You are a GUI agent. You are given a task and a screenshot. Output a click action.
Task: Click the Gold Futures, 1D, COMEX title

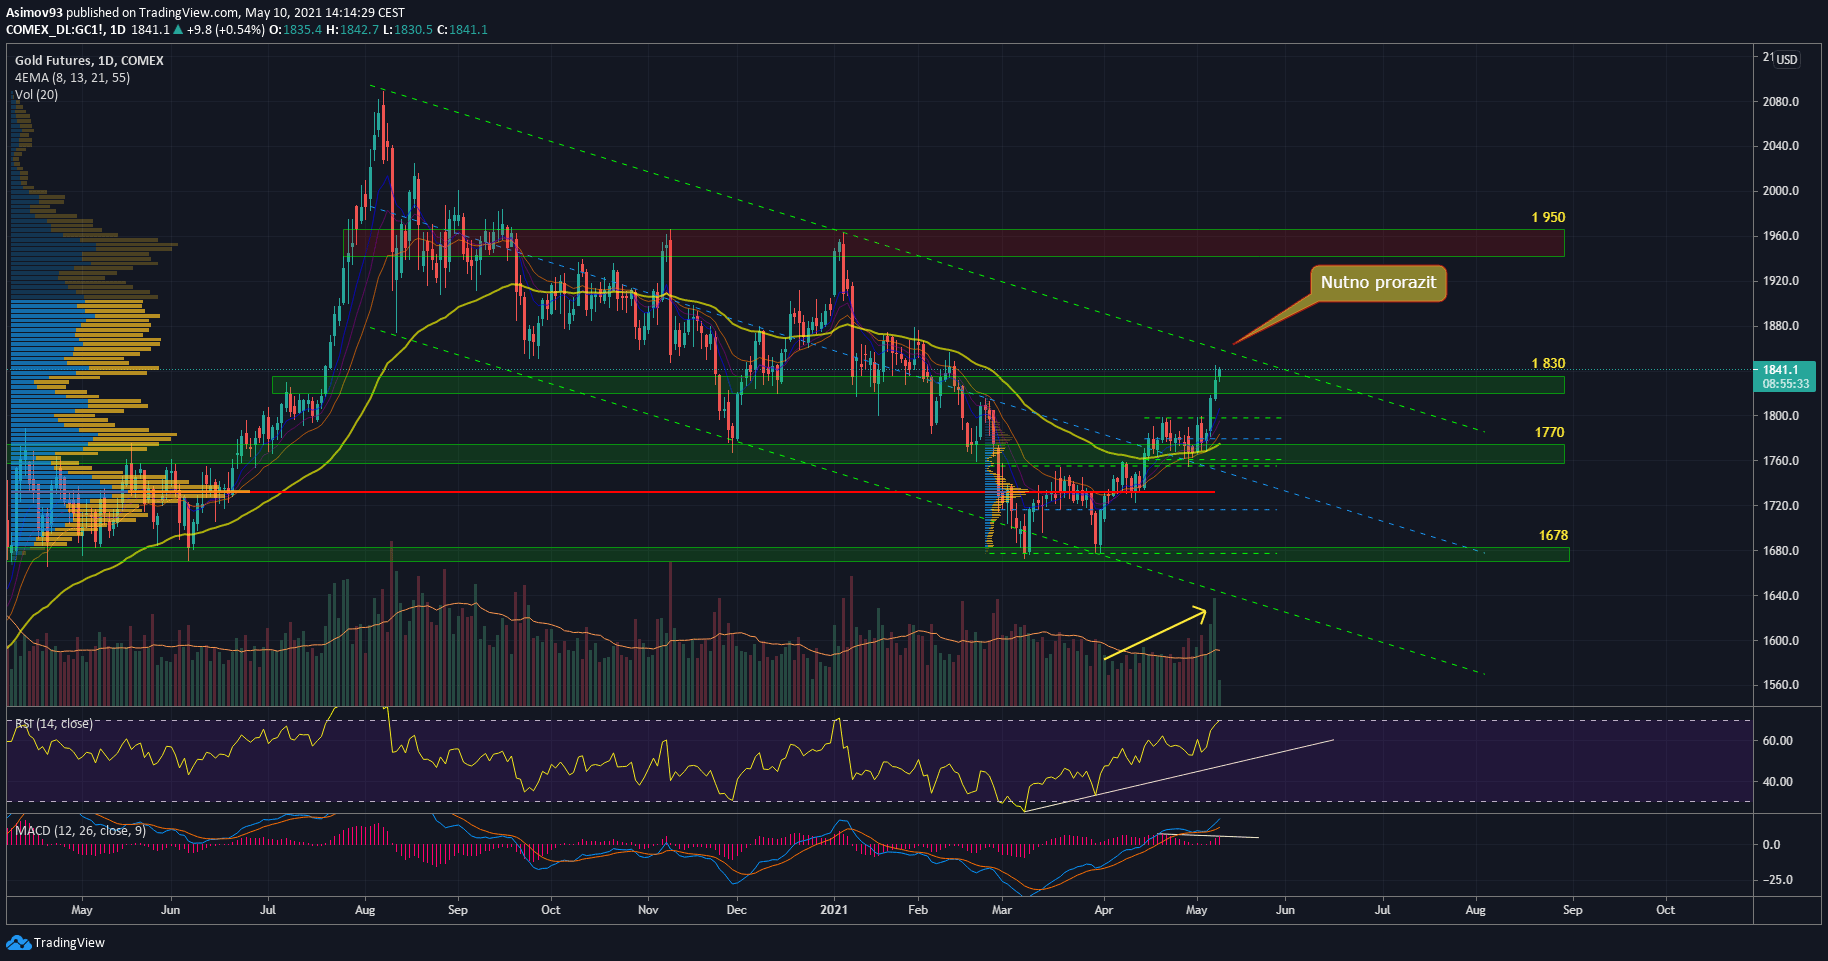coord(89,60)
